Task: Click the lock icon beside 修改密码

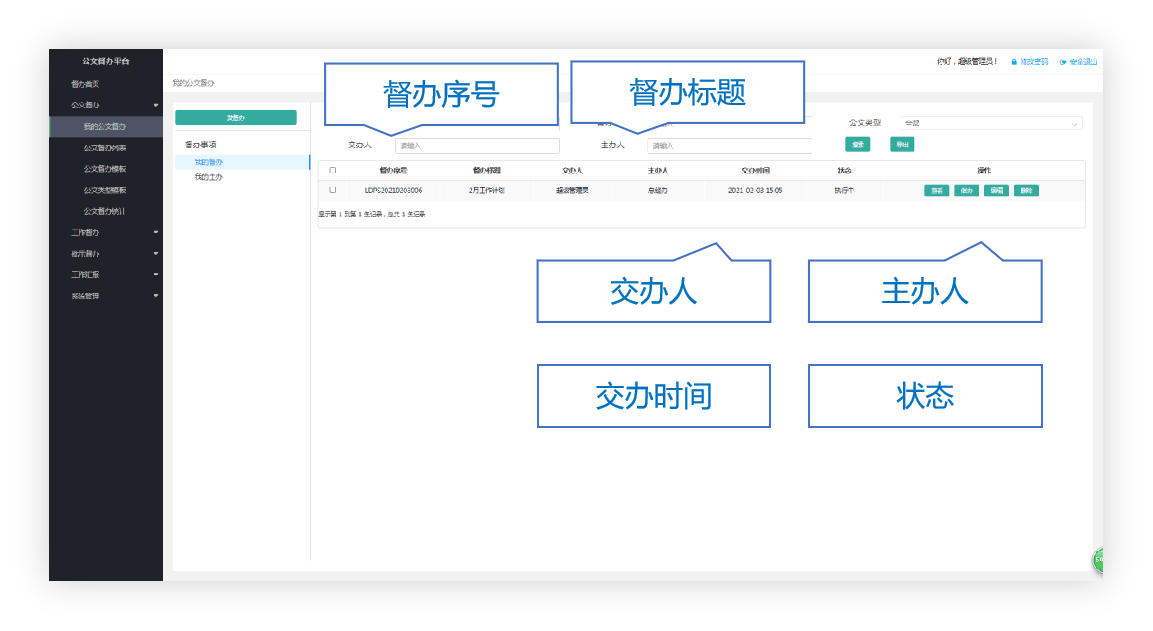Action: click(1014, 61)
